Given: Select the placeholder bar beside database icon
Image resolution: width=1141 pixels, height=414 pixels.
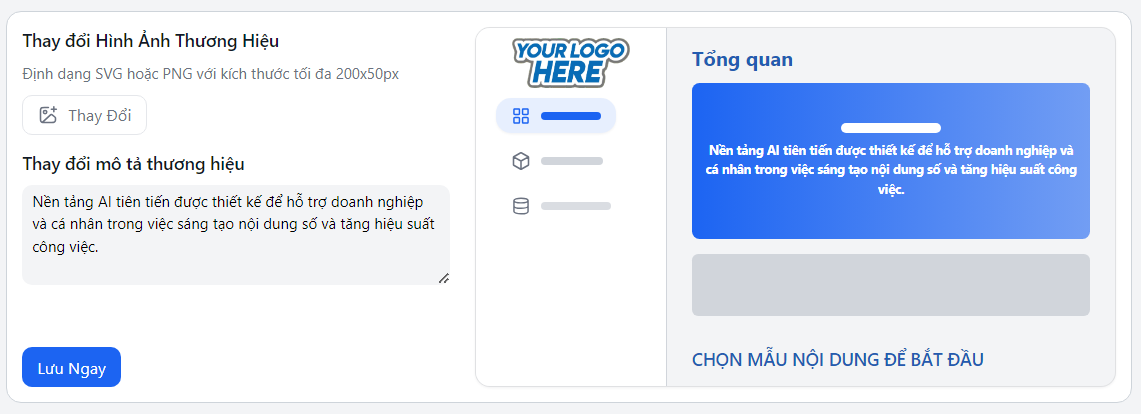Looking at the screenshot, I should 575,206.
